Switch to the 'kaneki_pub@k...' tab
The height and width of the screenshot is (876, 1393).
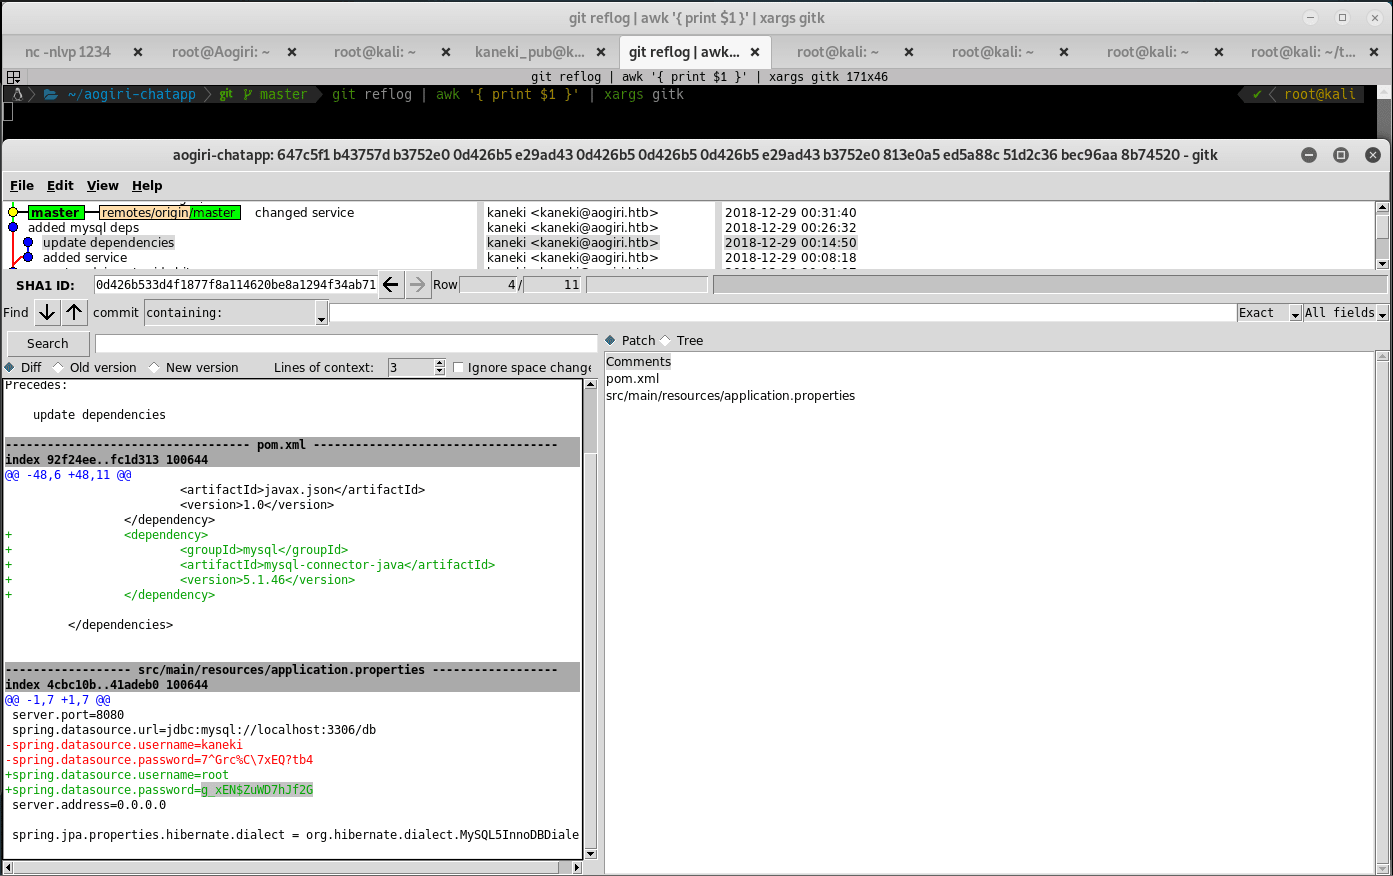[530, 52]
